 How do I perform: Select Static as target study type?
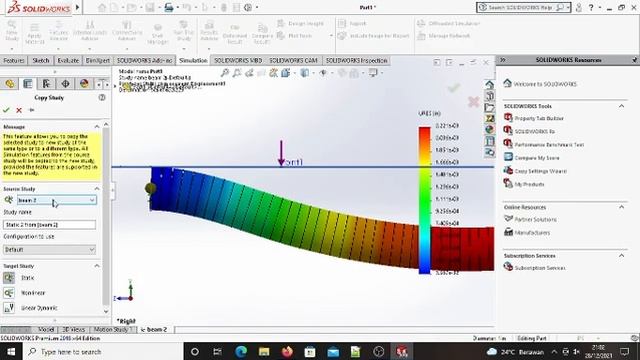tap(9, 278)
